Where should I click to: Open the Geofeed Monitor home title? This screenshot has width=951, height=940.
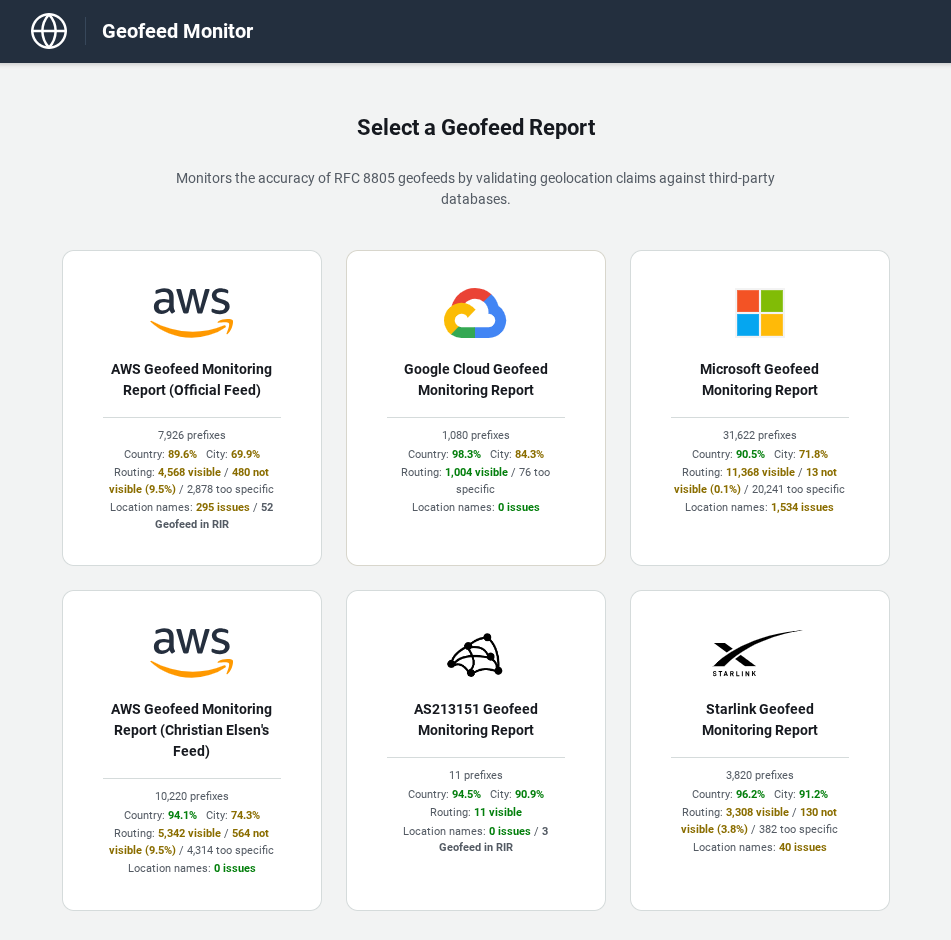(177, 31)
